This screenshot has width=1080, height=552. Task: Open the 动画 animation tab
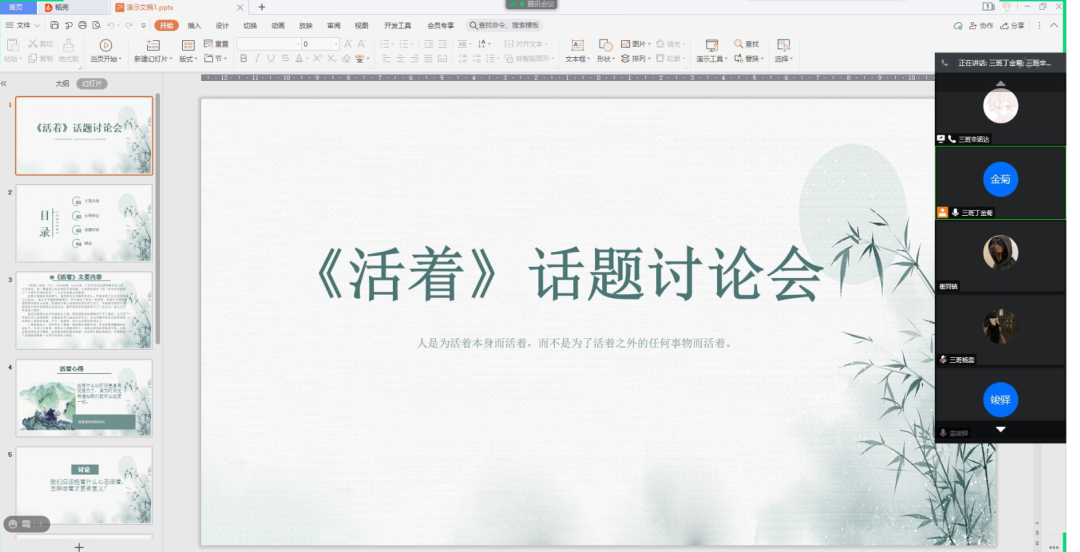point(278,25)
